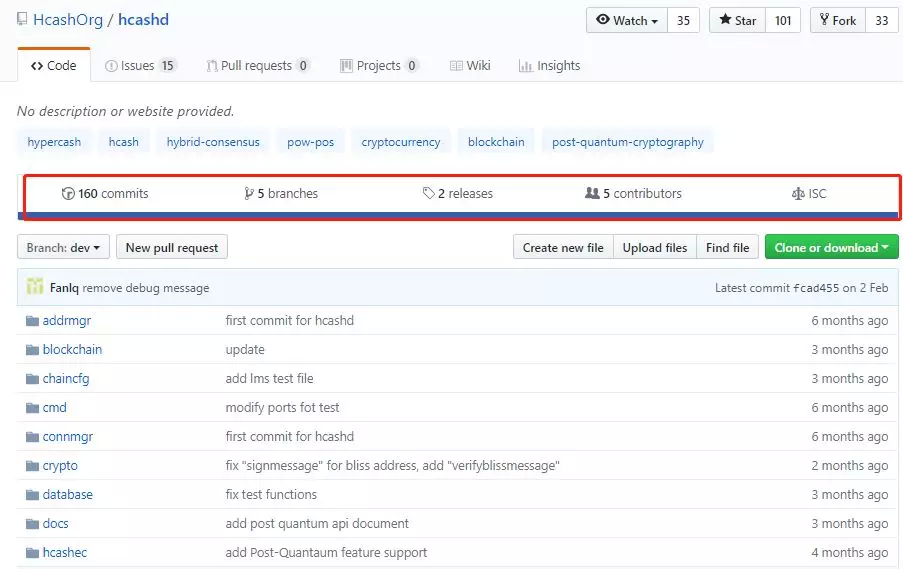Open the addrmgr folder
The image size is (903, 569).
point(67,320)
